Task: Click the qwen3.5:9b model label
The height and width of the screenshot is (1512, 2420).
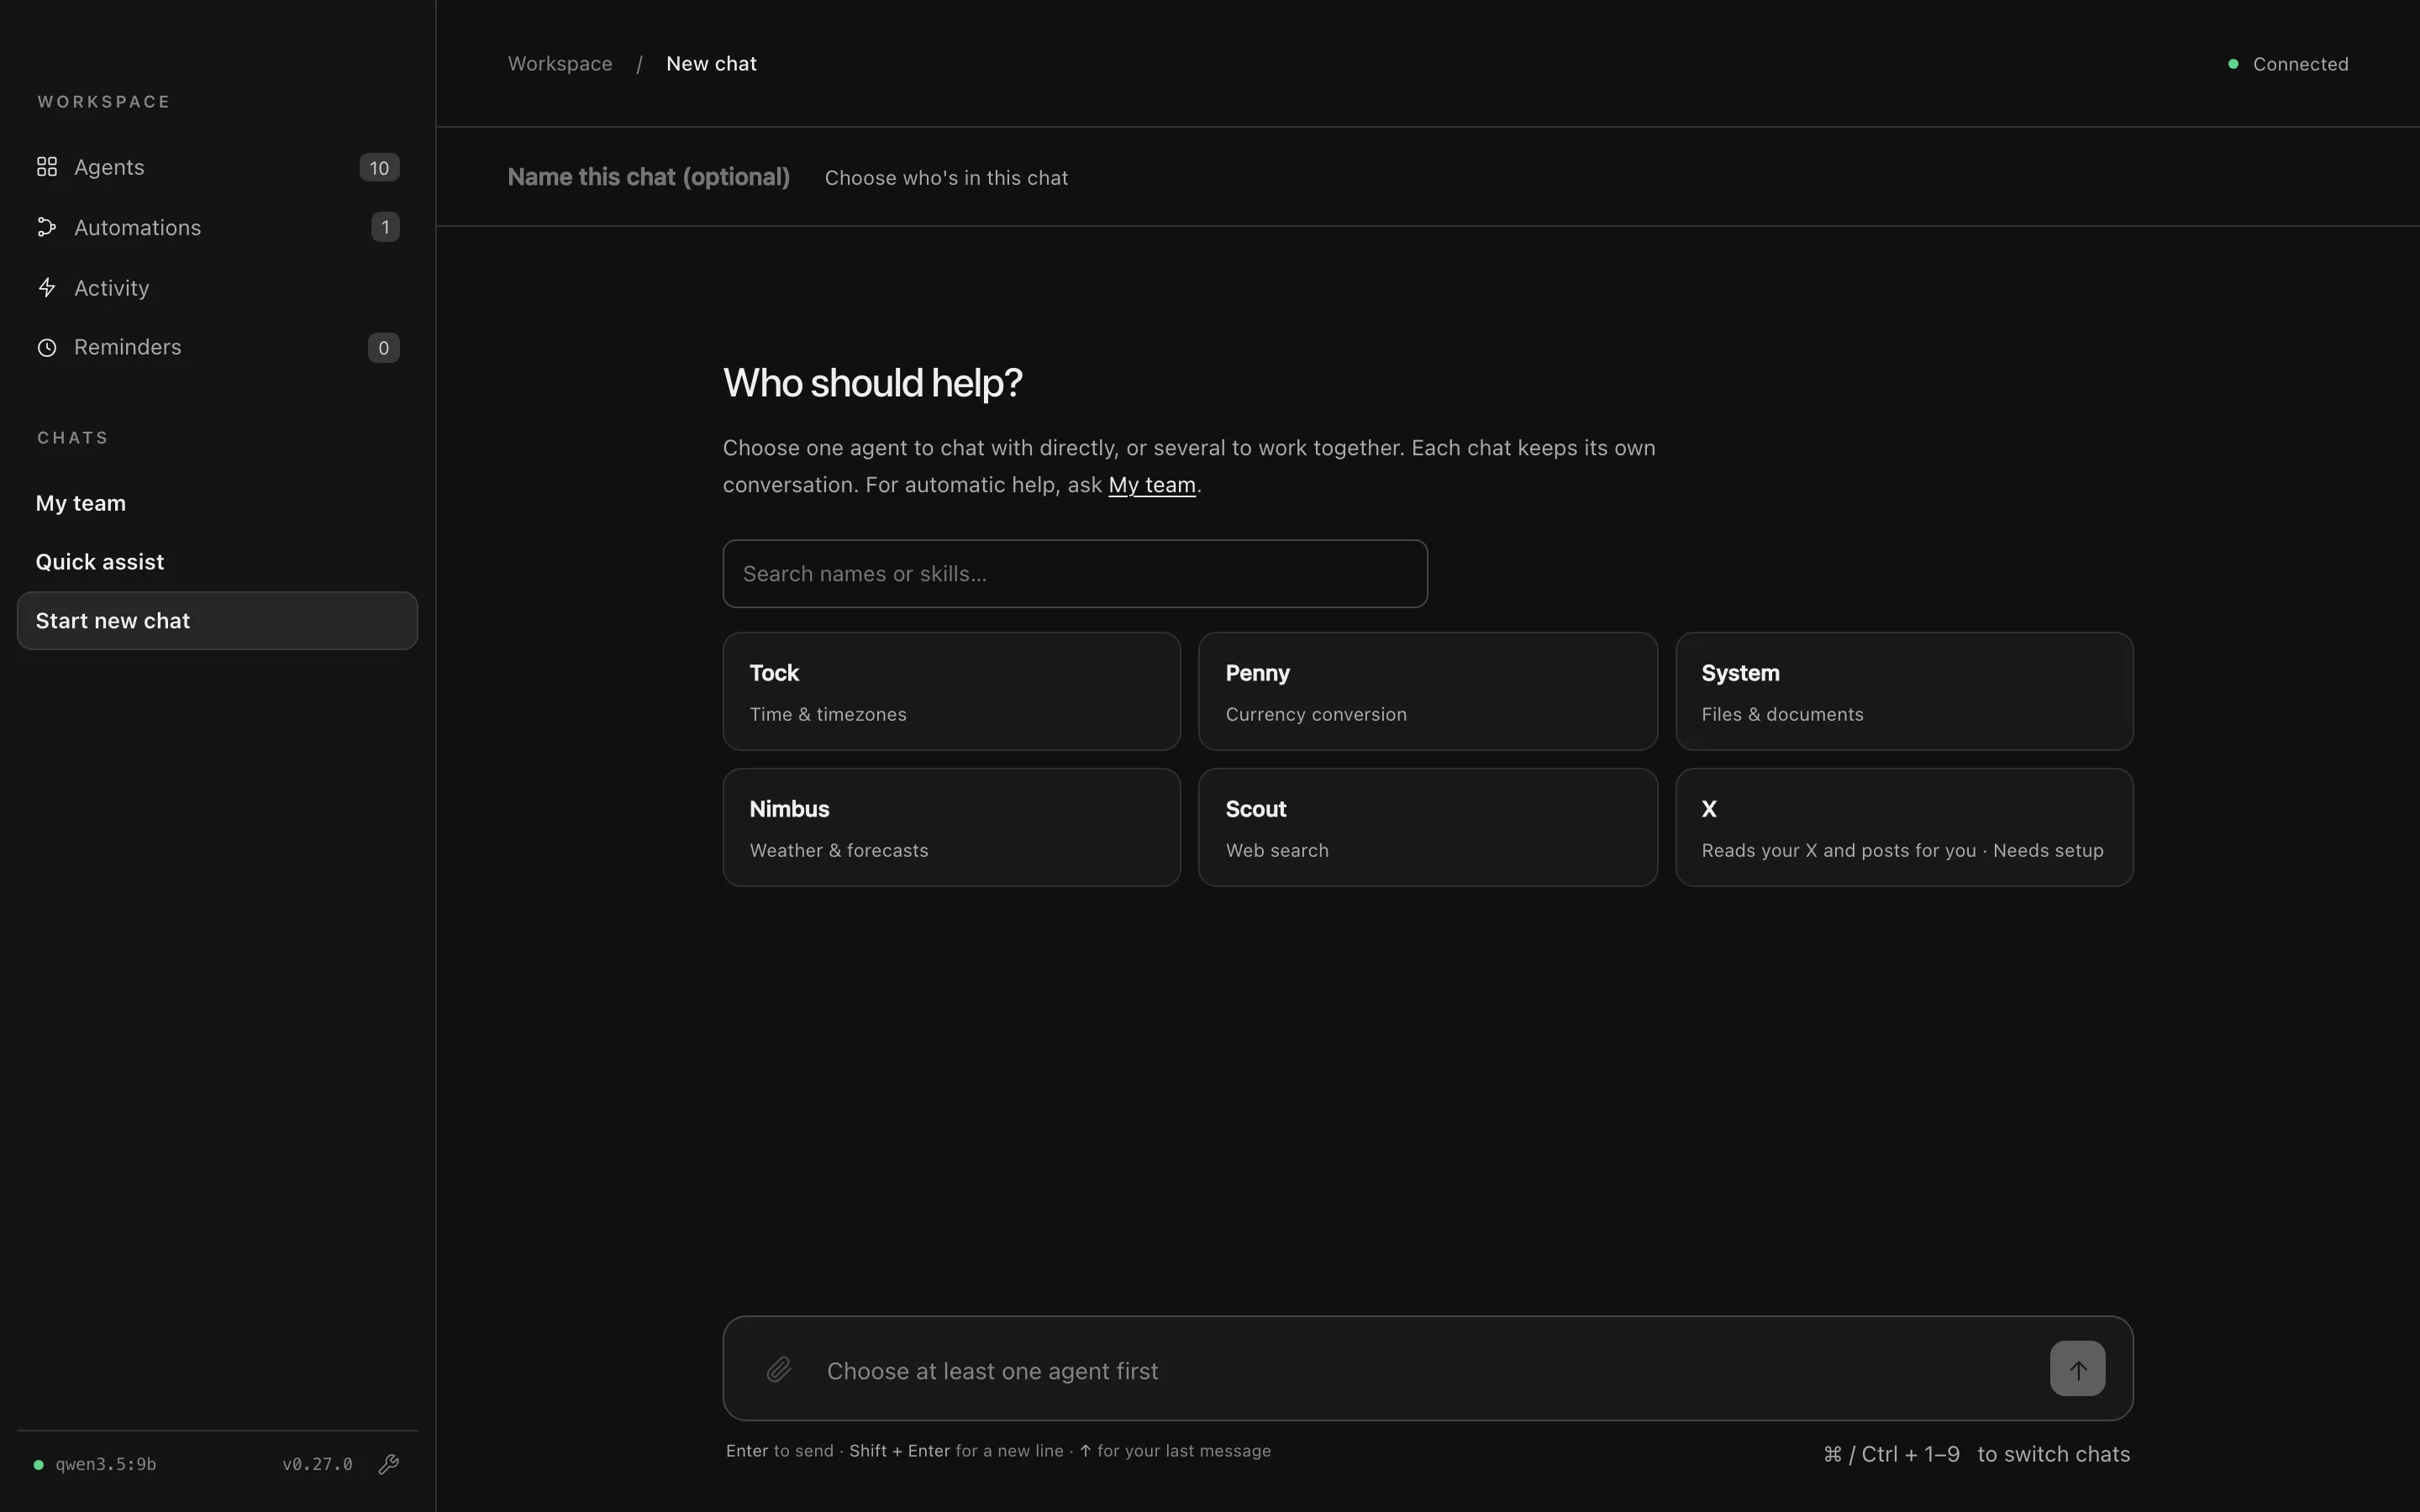Action: click(x=106, y=1465)
